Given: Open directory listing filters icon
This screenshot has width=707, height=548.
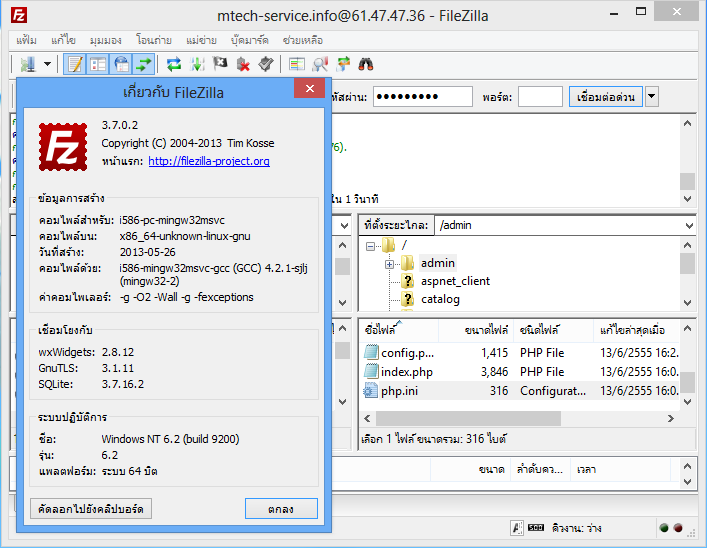Looking at the screenshot, I should click(297, 64).
